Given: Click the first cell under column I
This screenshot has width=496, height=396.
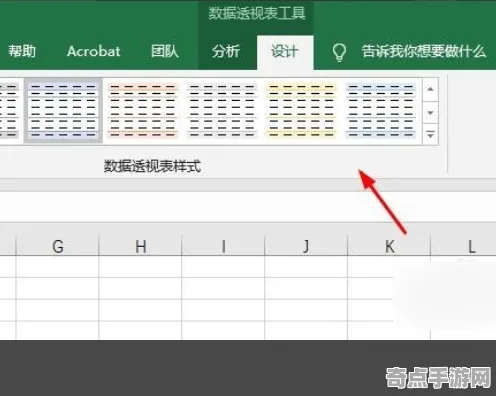Looking at the screenshot, I should click(223, 267).
